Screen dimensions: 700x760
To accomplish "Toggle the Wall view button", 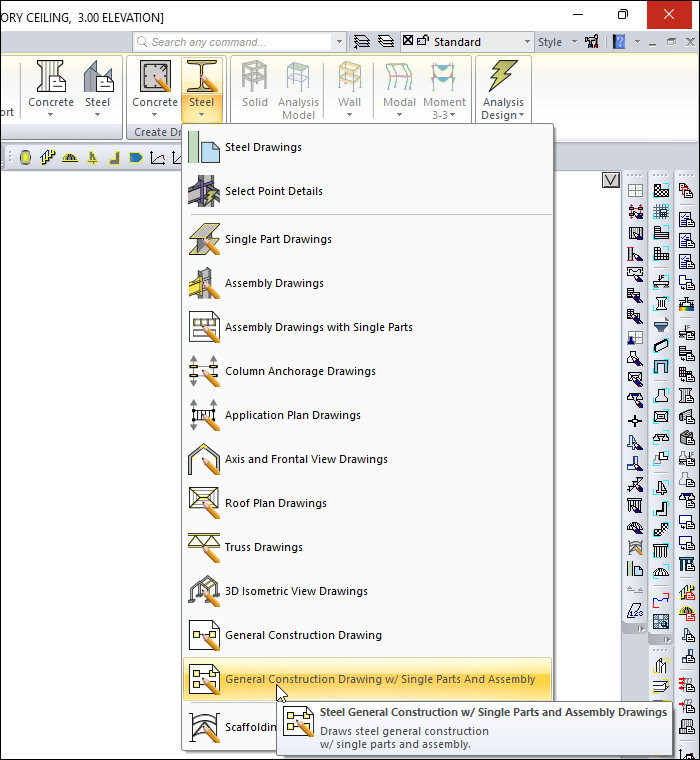I will [349, 88].
